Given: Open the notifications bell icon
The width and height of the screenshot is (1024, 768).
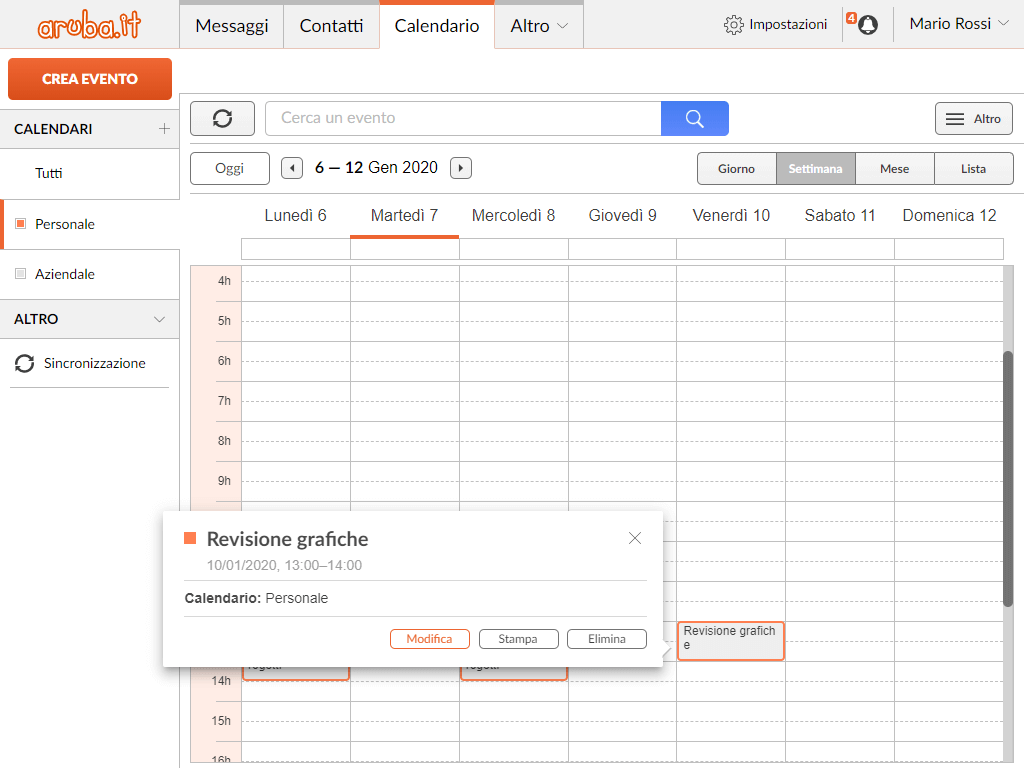Looking at the screenshot, I should point(867,25).
